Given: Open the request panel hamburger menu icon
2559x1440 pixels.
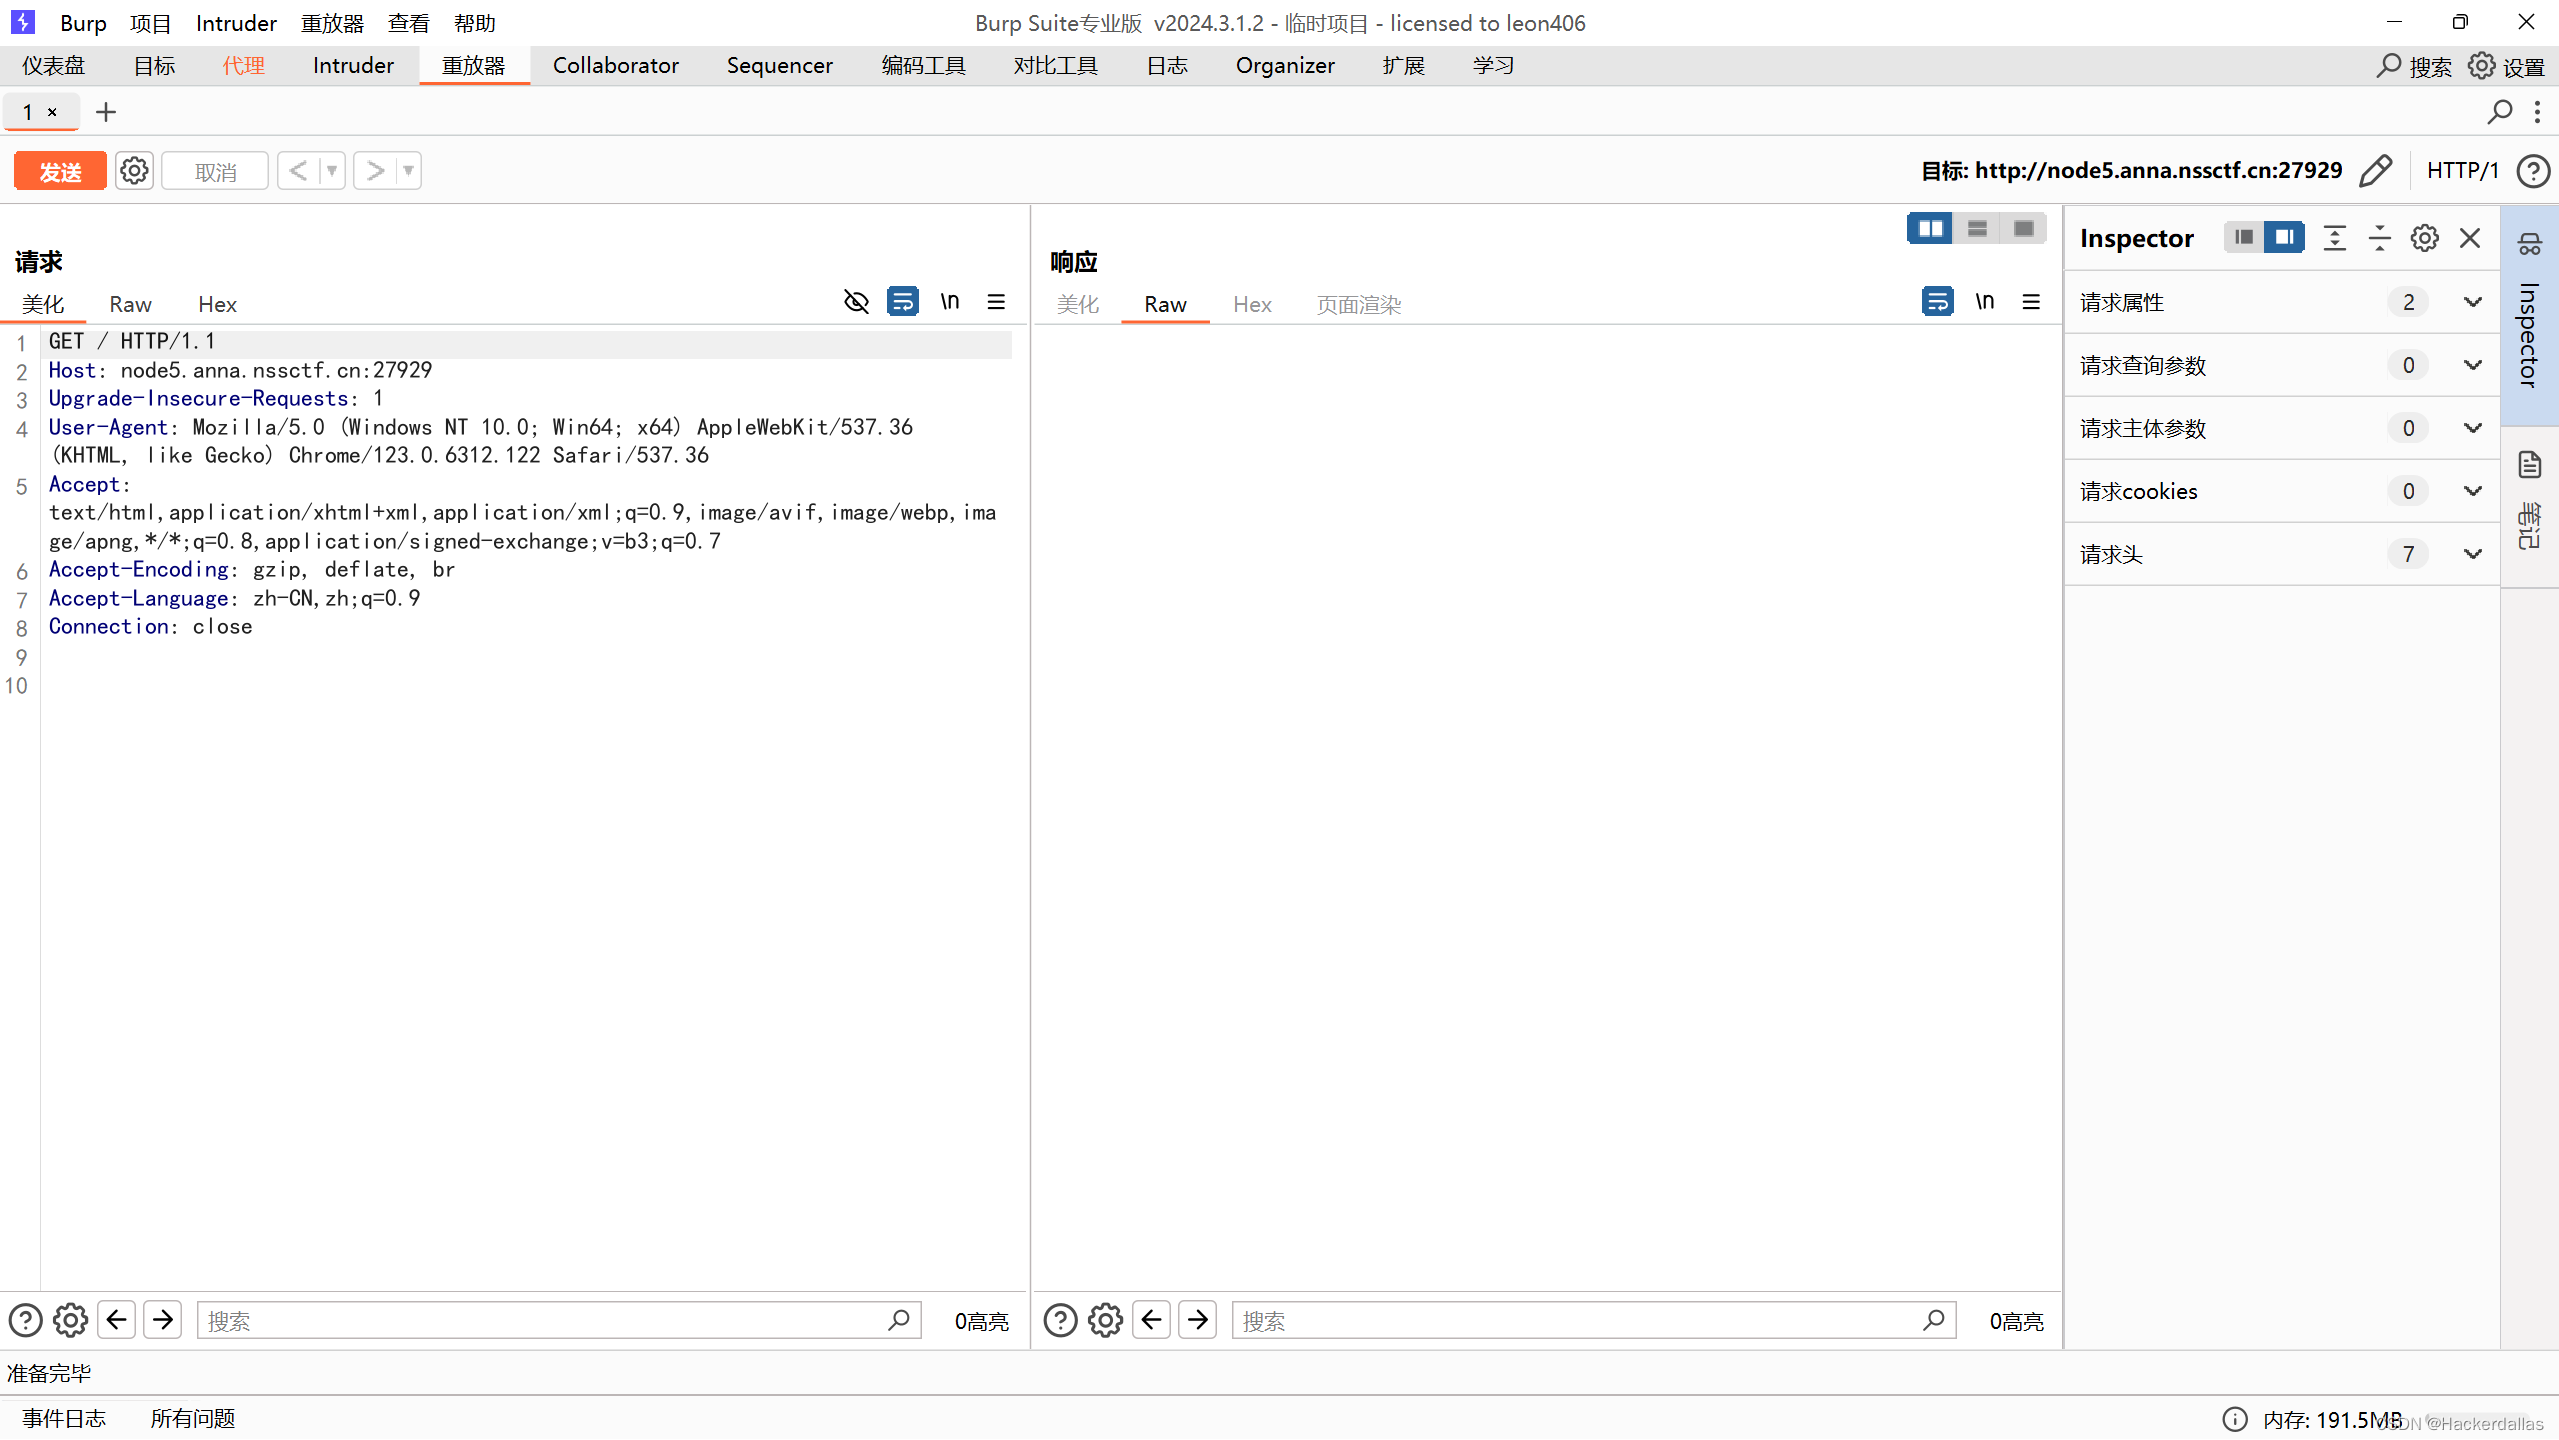Looking at the screenshot, I should pyautogui.click(x=996, y=302).
